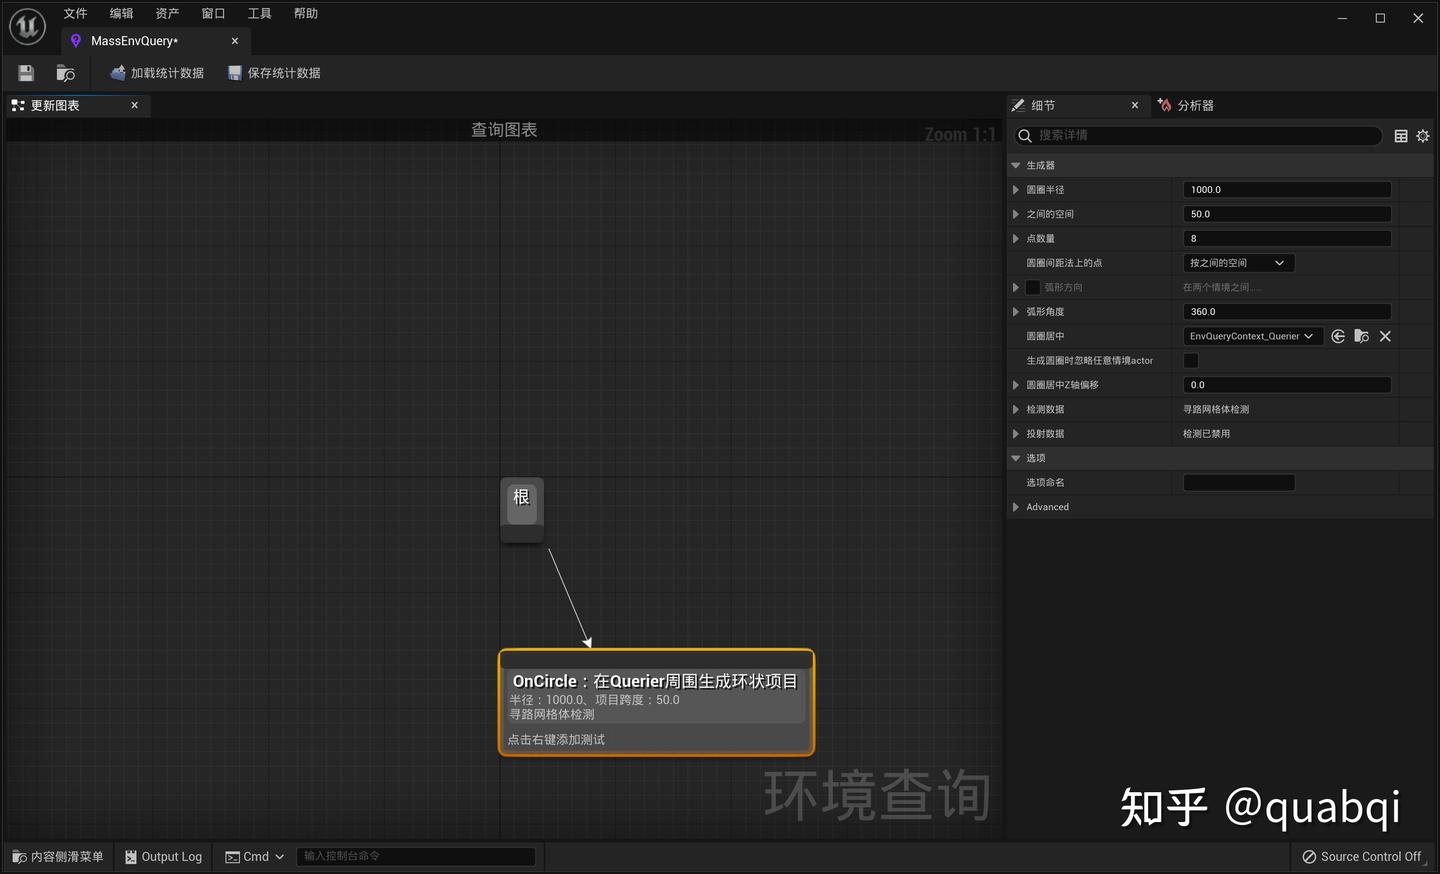
Task: Open the Output Log panel
Action: pyautogui.click(x=163, y=856)
